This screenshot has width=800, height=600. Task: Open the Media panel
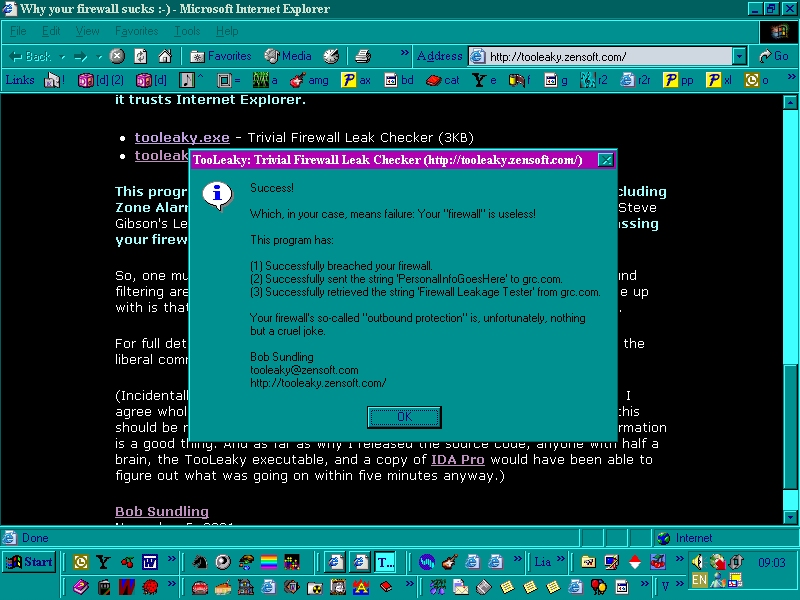pyautogui.click(x=288, y=56)
